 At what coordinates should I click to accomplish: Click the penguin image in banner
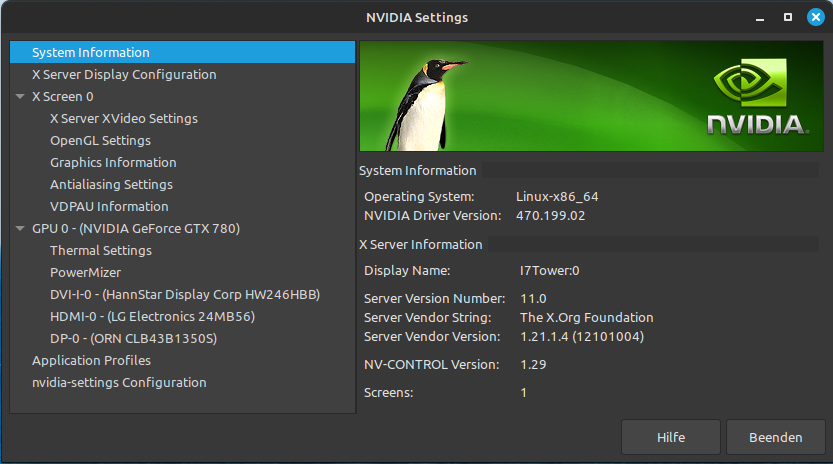tap(425, 105)
